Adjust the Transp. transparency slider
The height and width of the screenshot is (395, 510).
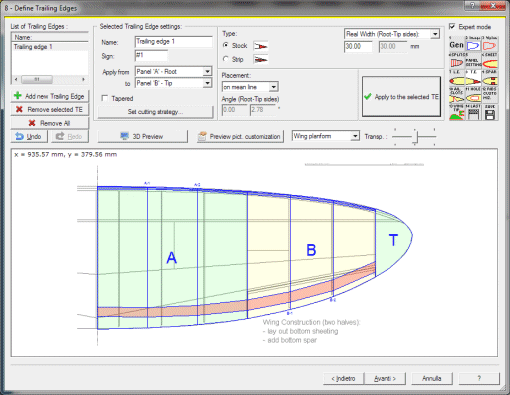coord(415,136)
